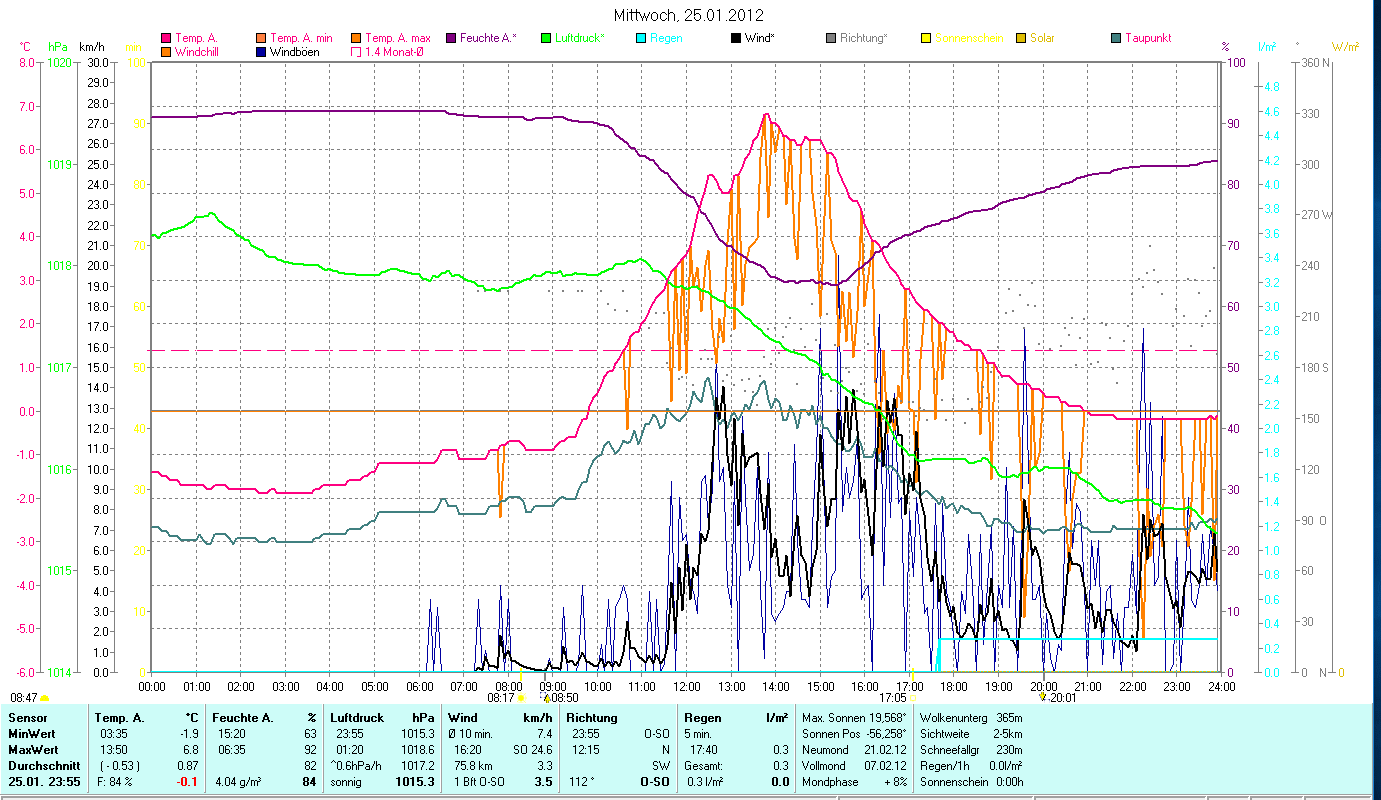Click the cyan Regen legend square
1381x800 pixels.
coord(641,38)
